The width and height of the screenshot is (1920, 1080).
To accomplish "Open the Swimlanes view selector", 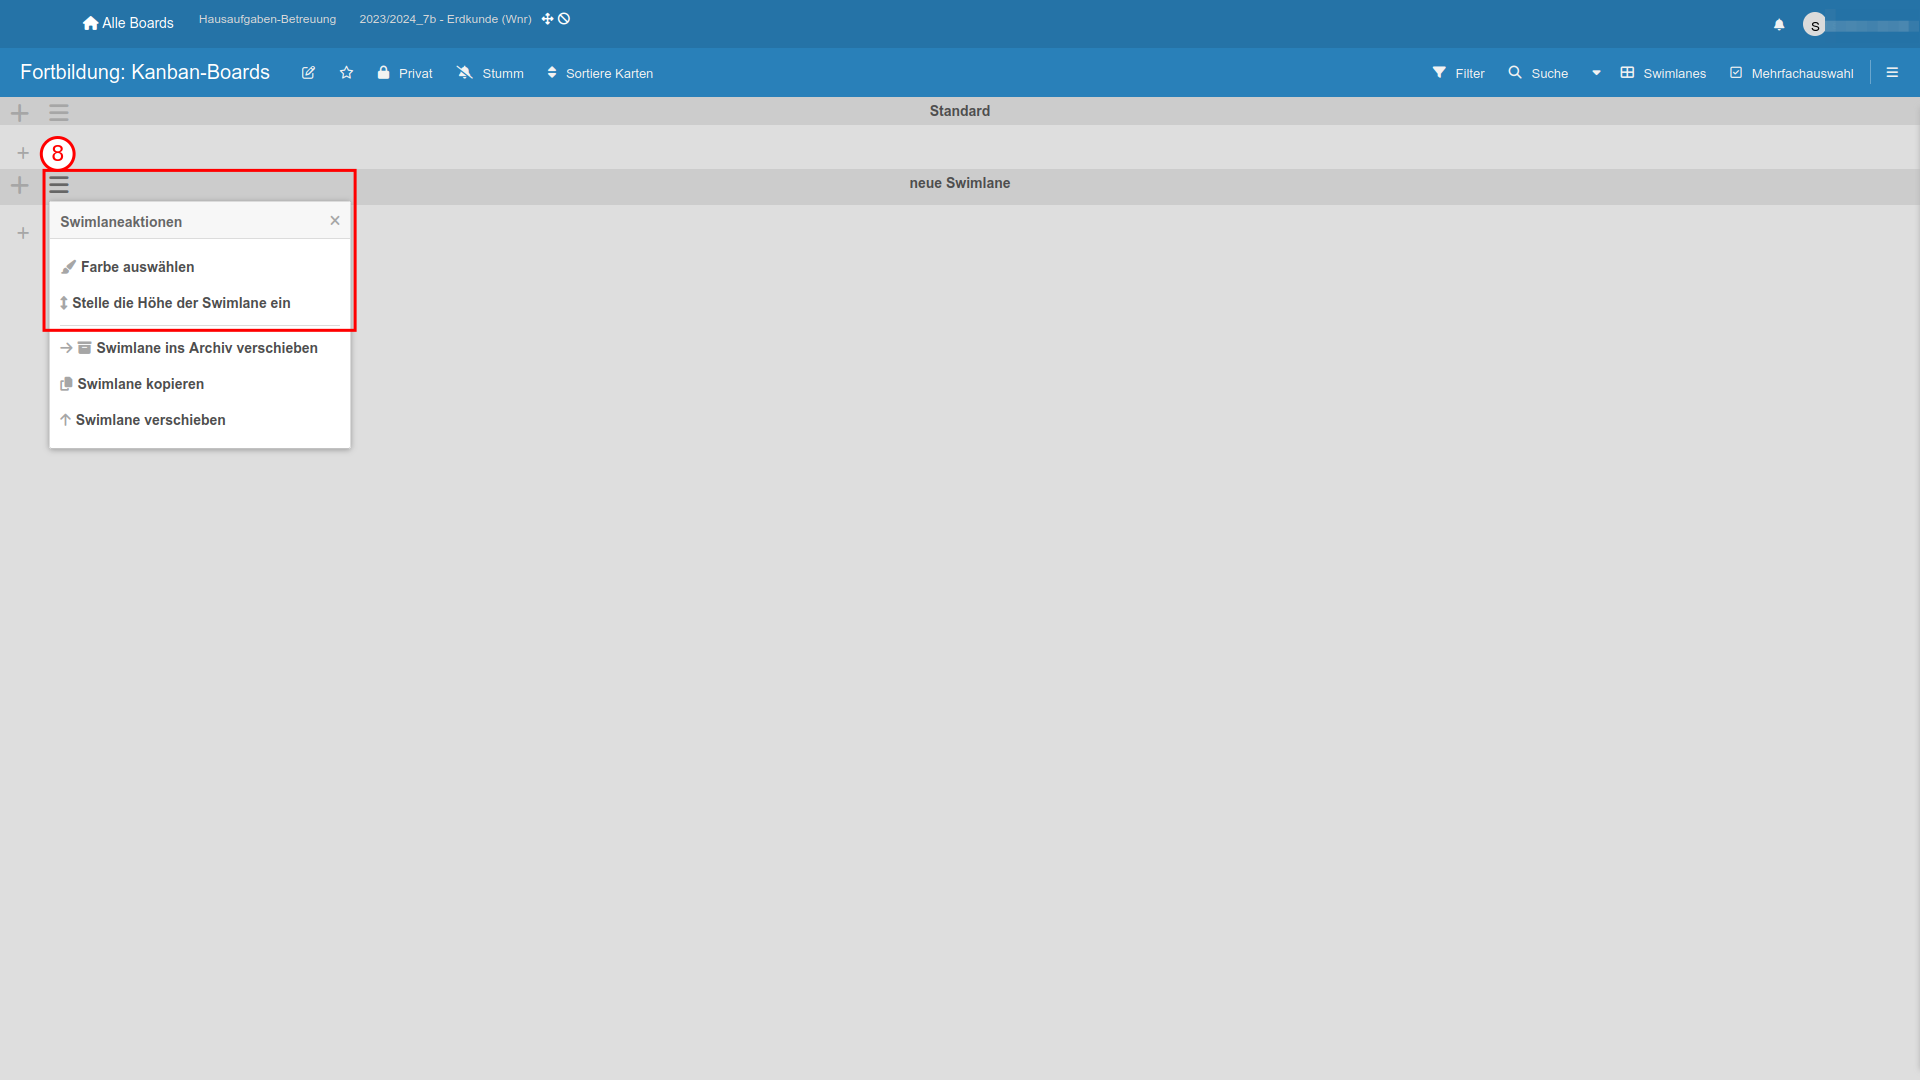I will pos(1663,73).
